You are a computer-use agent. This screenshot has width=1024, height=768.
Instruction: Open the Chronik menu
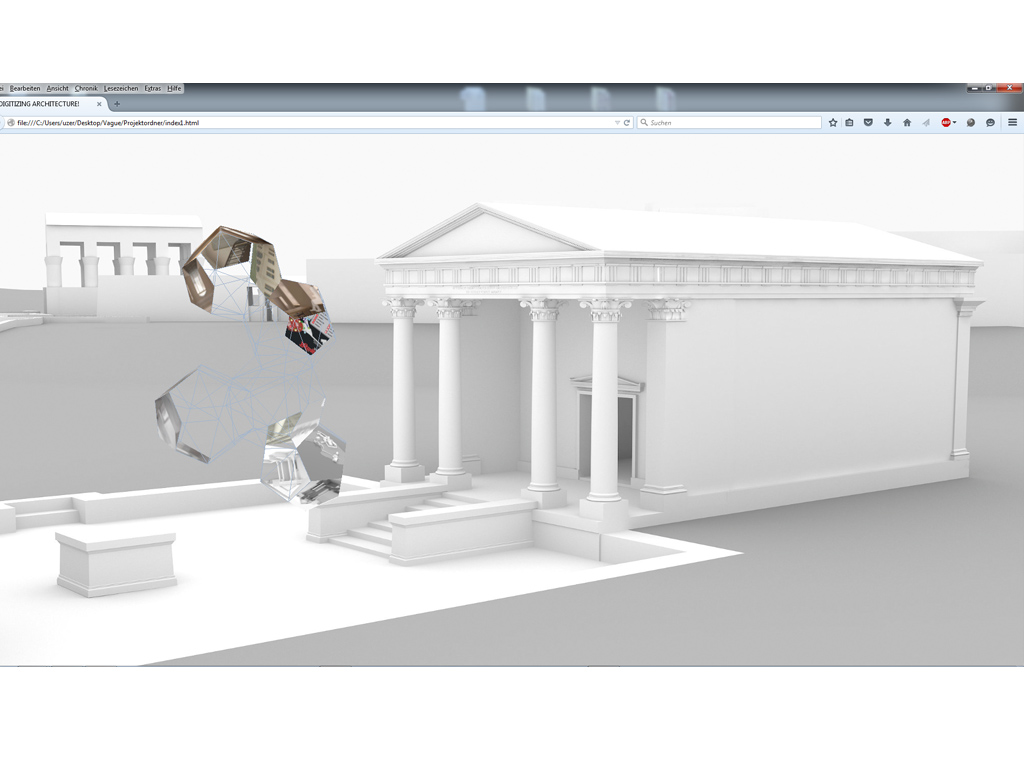[x=86, y=88]
